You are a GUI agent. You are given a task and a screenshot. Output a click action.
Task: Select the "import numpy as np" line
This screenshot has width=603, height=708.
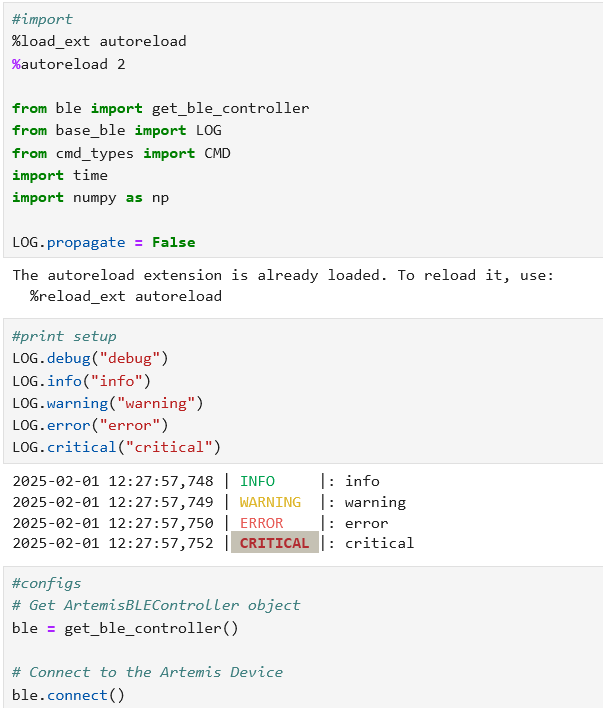tap(90, 197)
